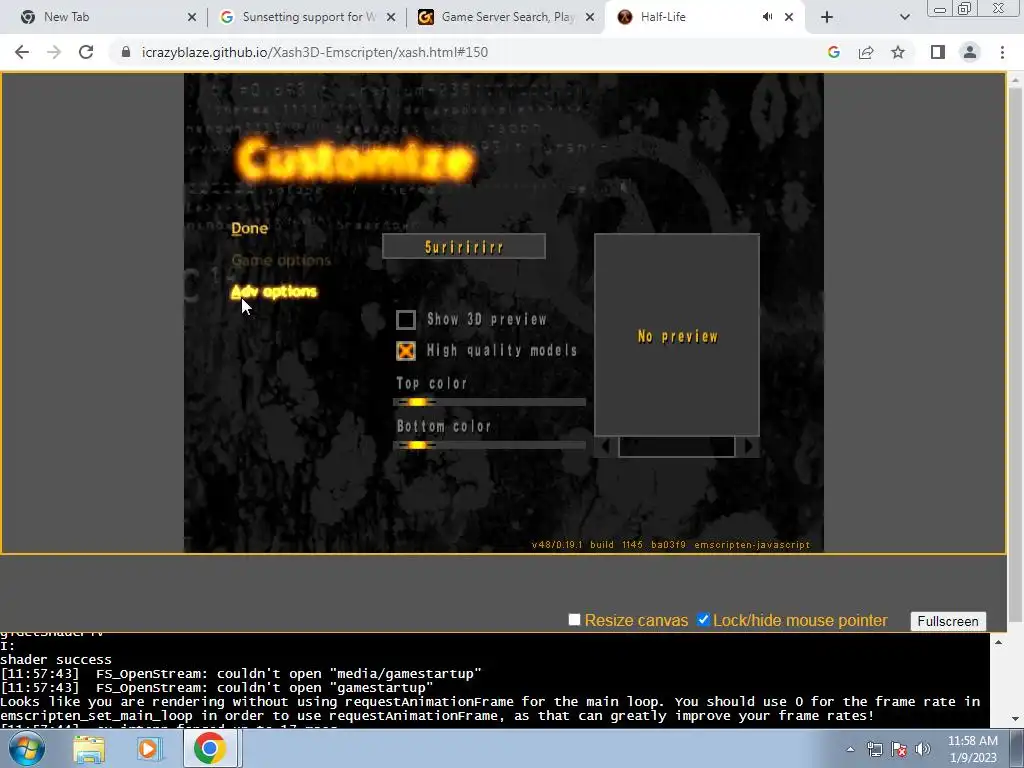
Task: Mute the Half-Life tab audio icon
Action: tap(767, 17)
